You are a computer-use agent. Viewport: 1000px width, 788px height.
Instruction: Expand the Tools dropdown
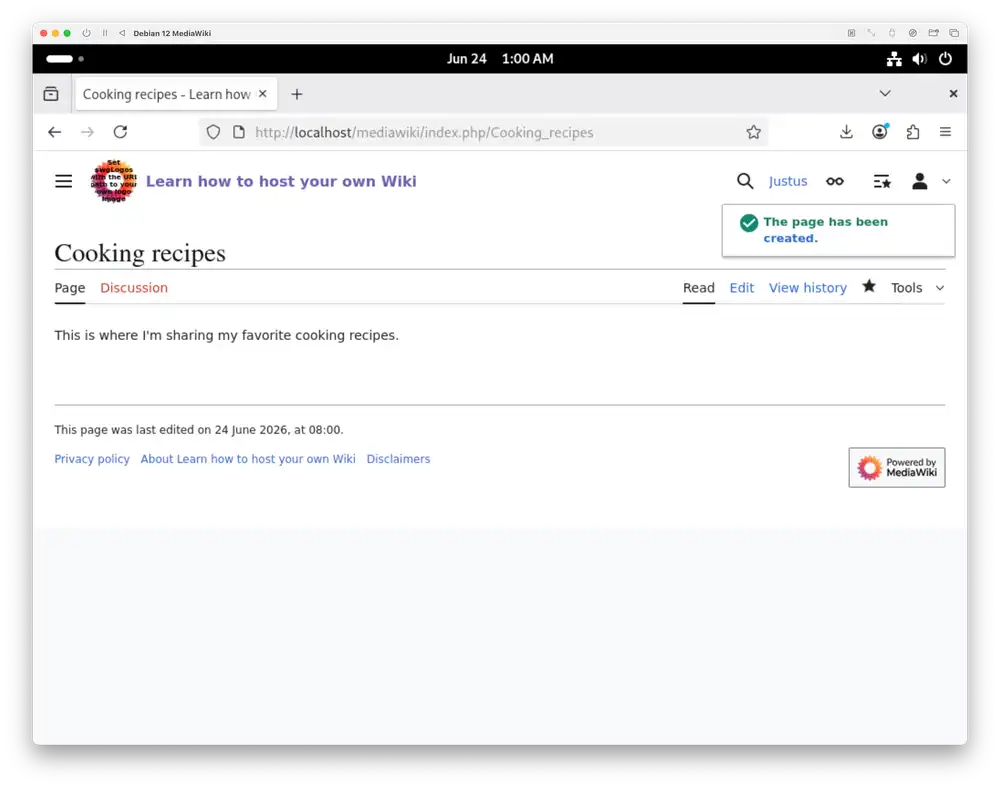917,288
